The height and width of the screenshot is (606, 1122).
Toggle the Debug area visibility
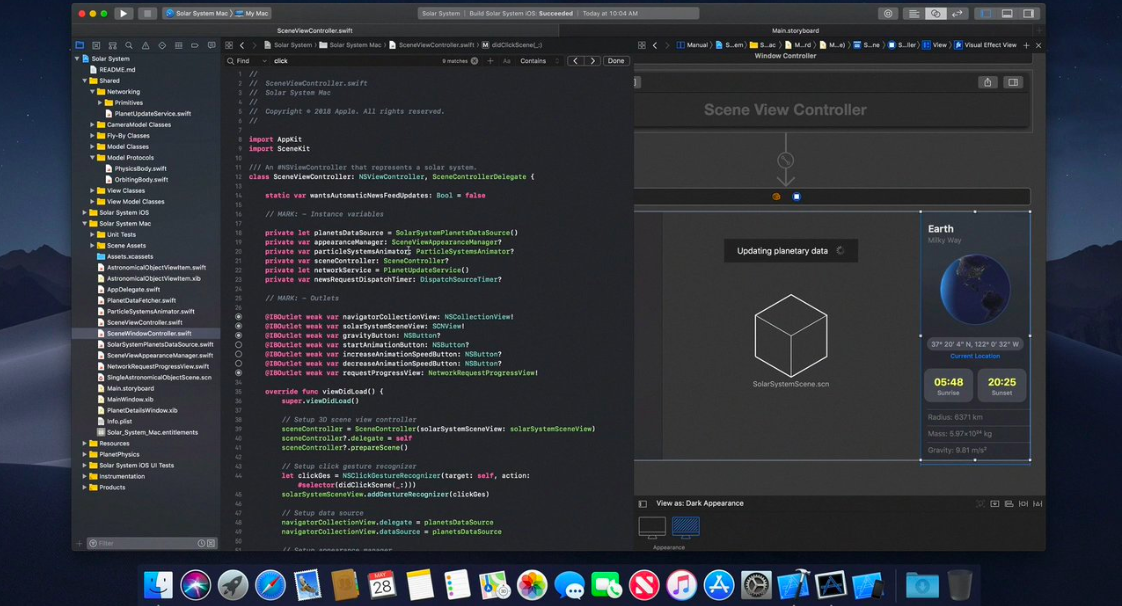tap(1007, 13)
